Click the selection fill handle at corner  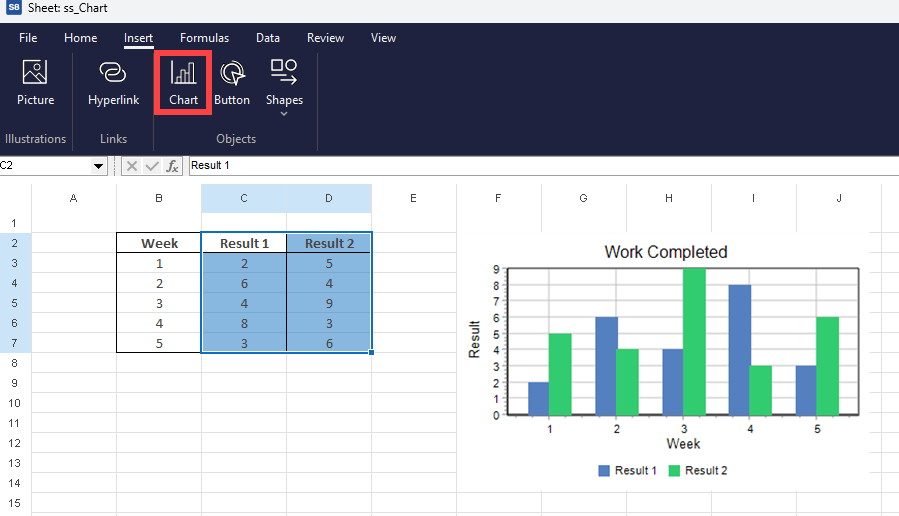(x=372, y=353)
